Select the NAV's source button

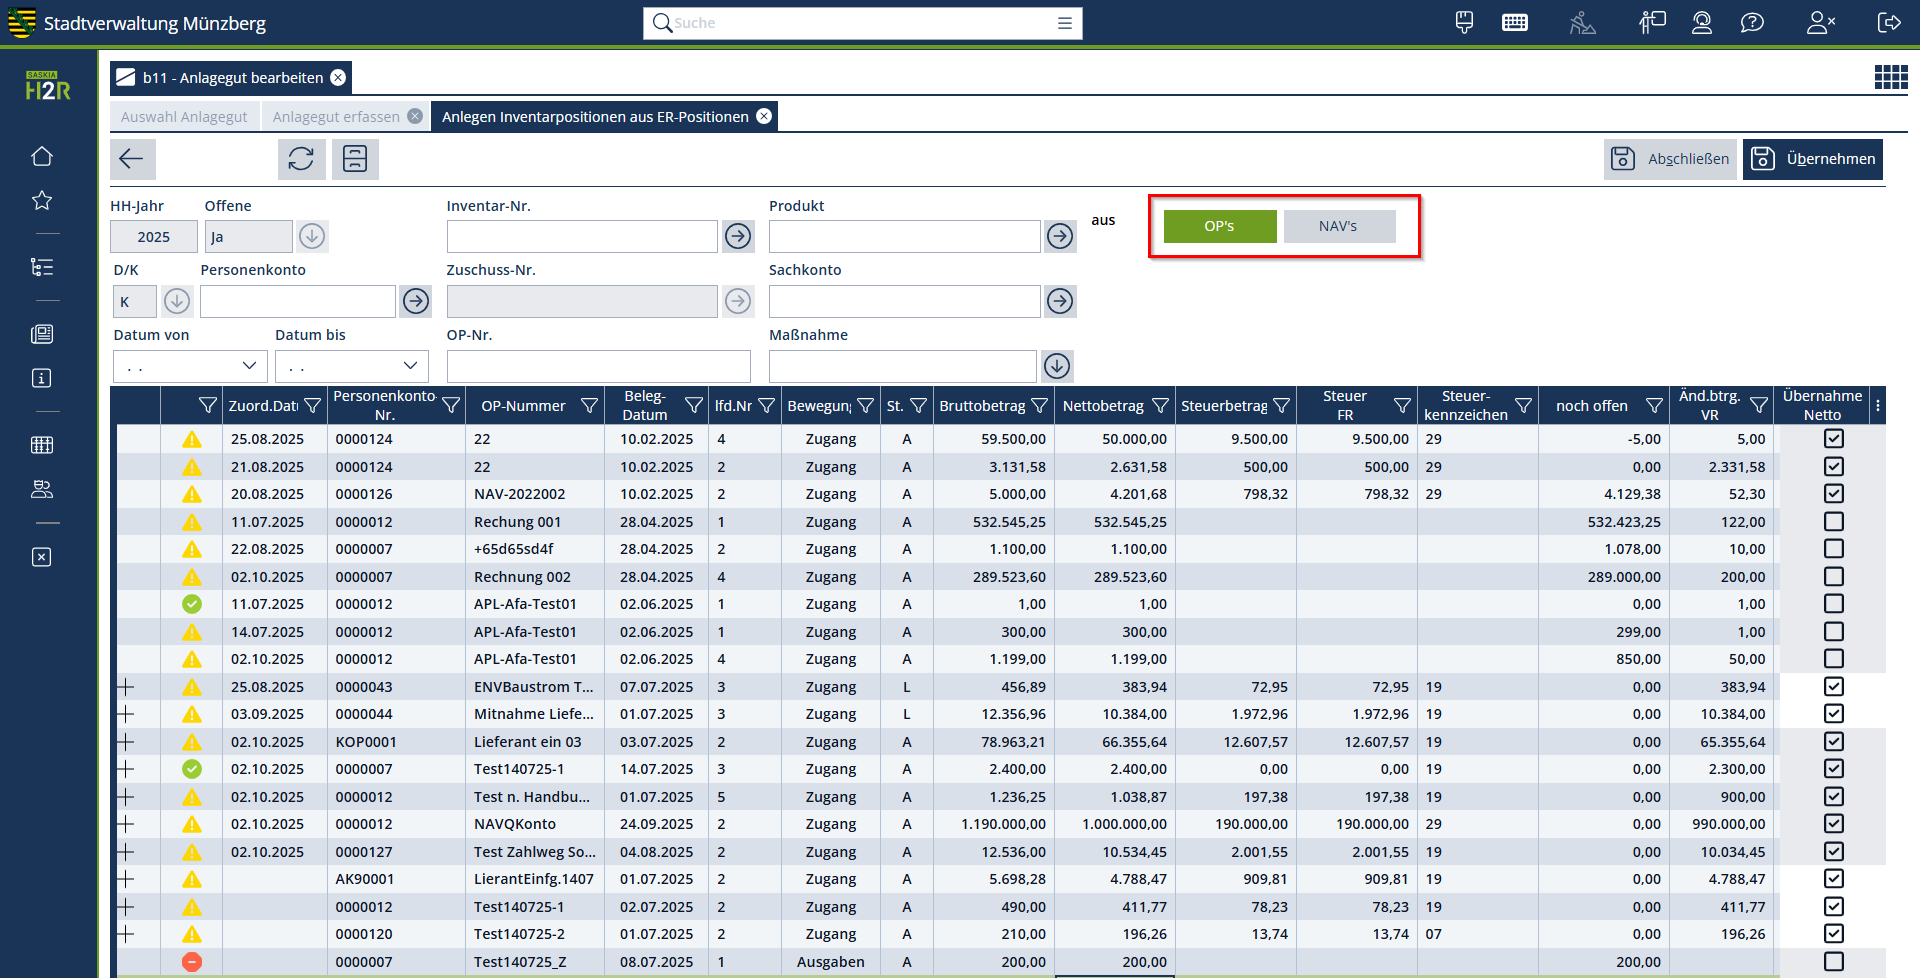[1338, 226]
